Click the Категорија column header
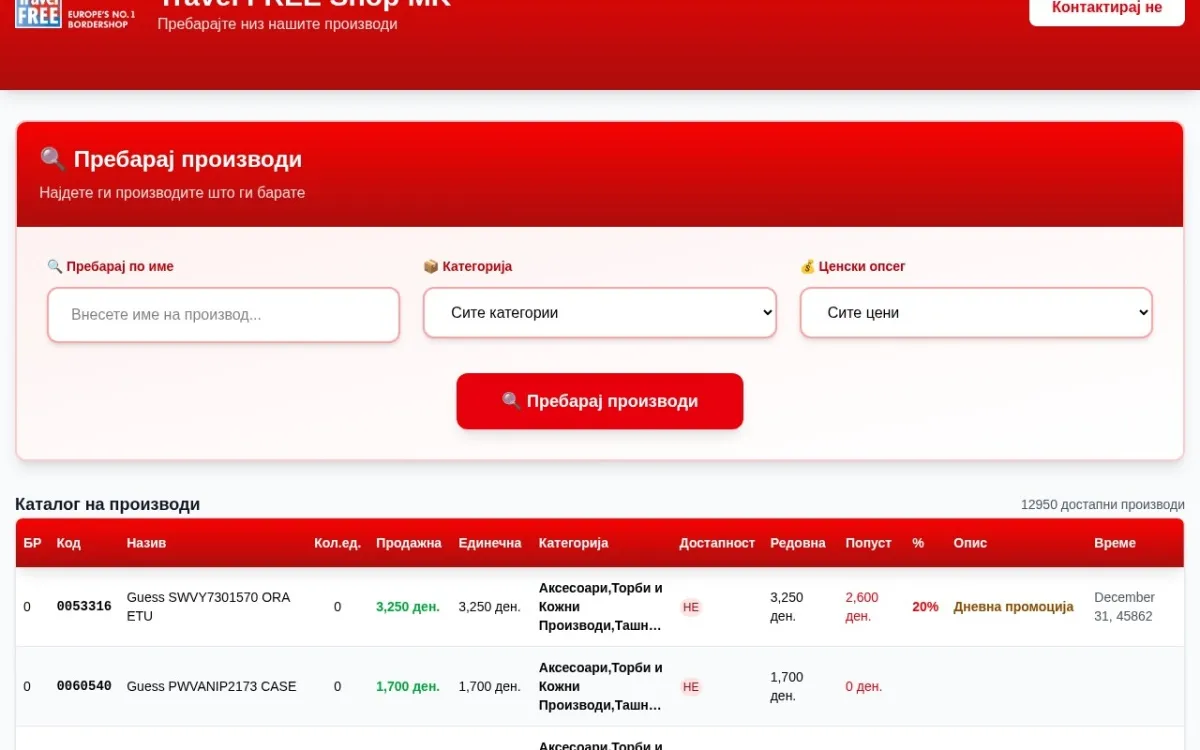 click(x=573, y=543)
